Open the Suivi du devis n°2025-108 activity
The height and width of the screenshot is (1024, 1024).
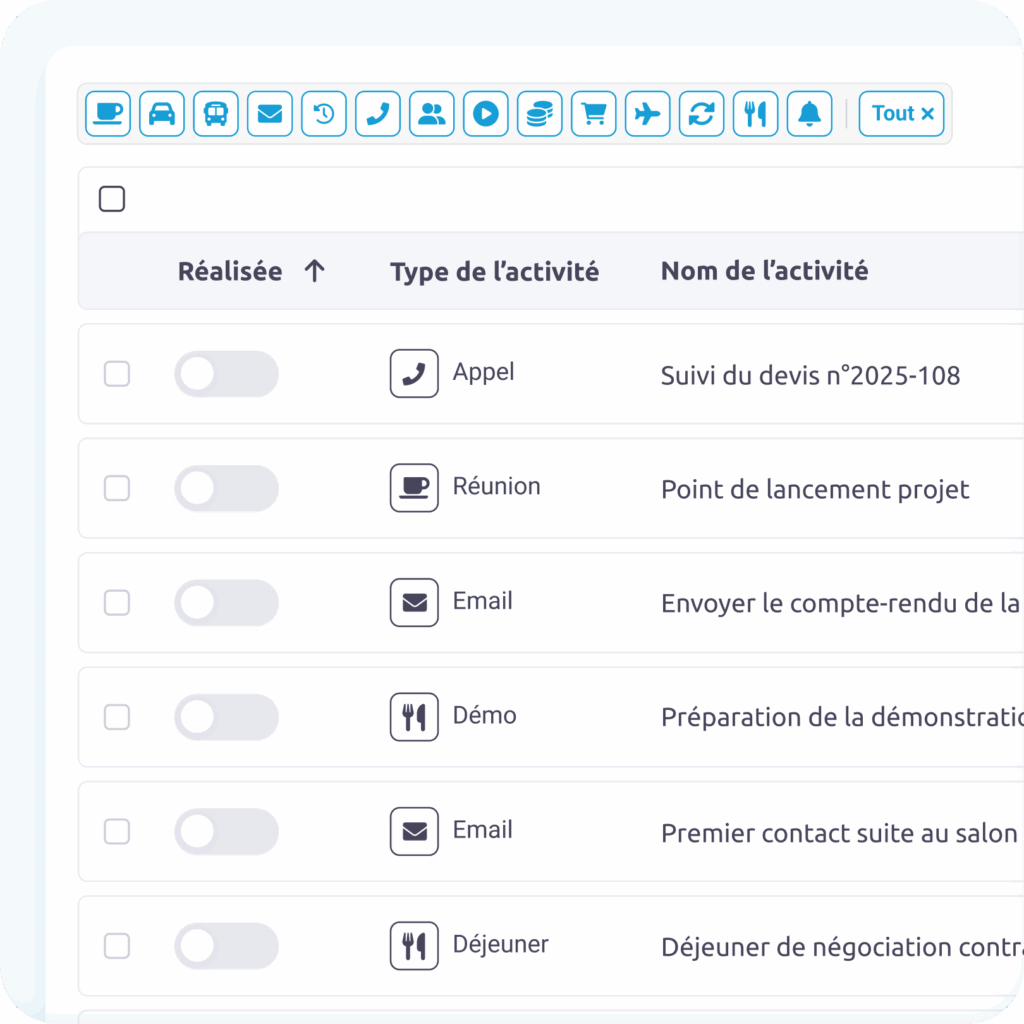click(810, 376)
